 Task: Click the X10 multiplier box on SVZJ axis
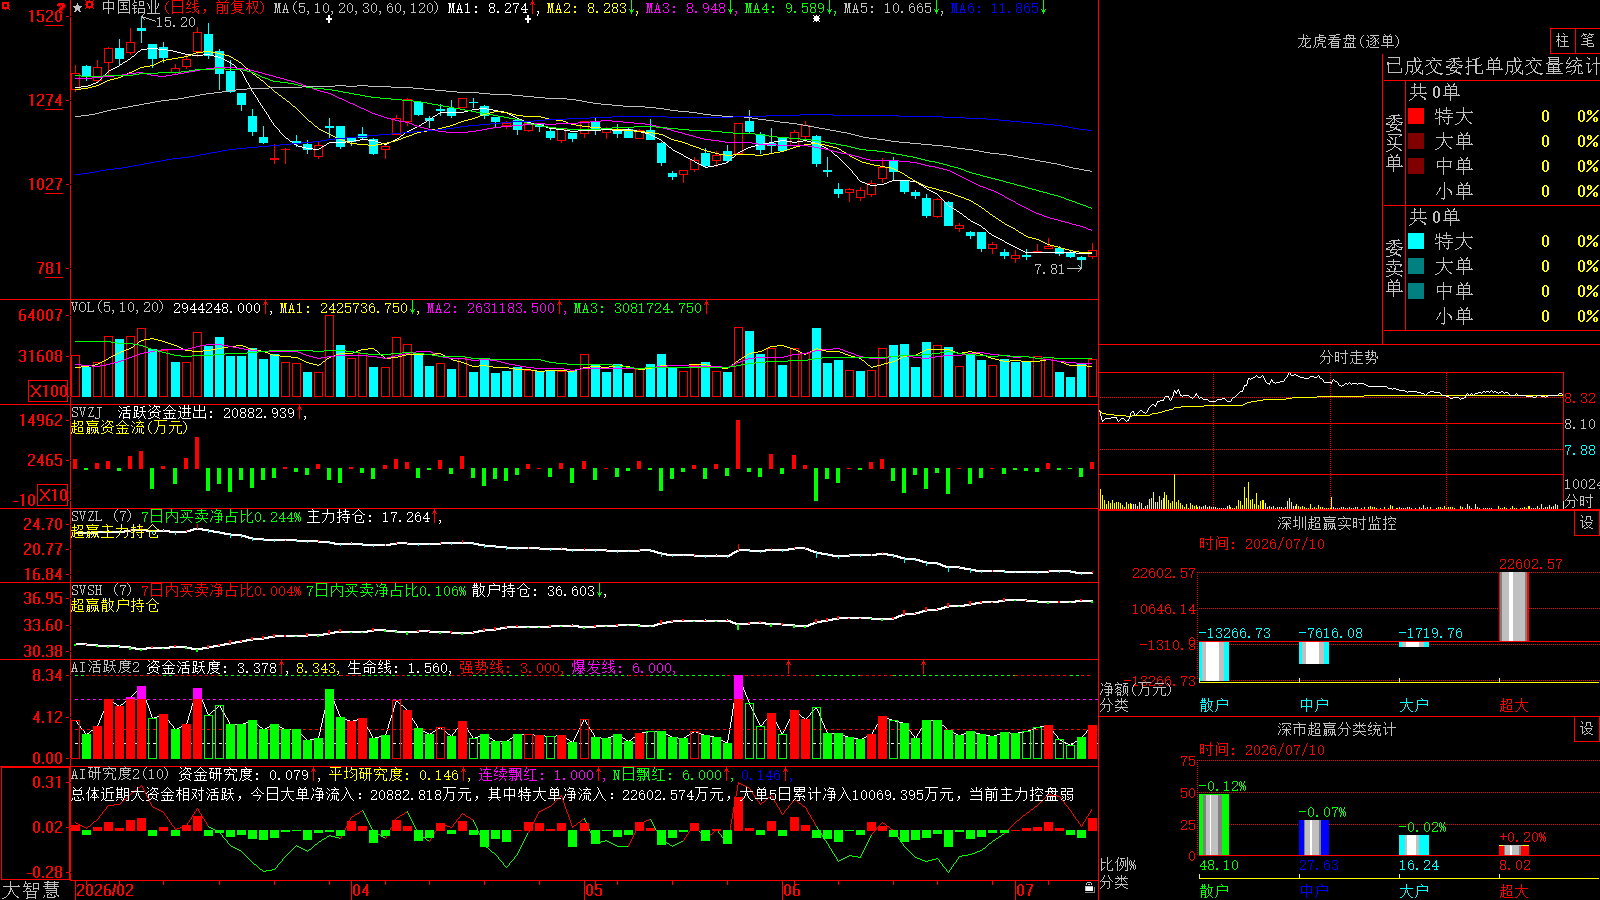click(x=53, y=495)
